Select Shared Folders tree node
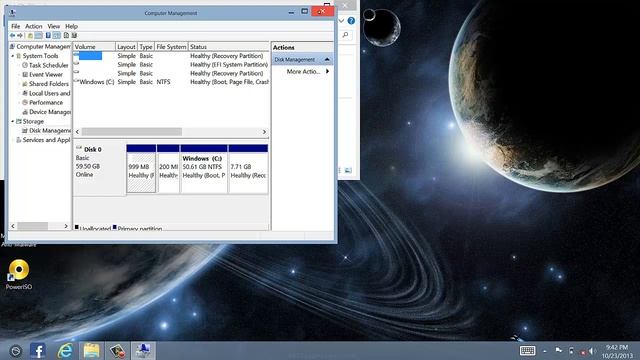640x360 pixels. click(x=49, y=84)
